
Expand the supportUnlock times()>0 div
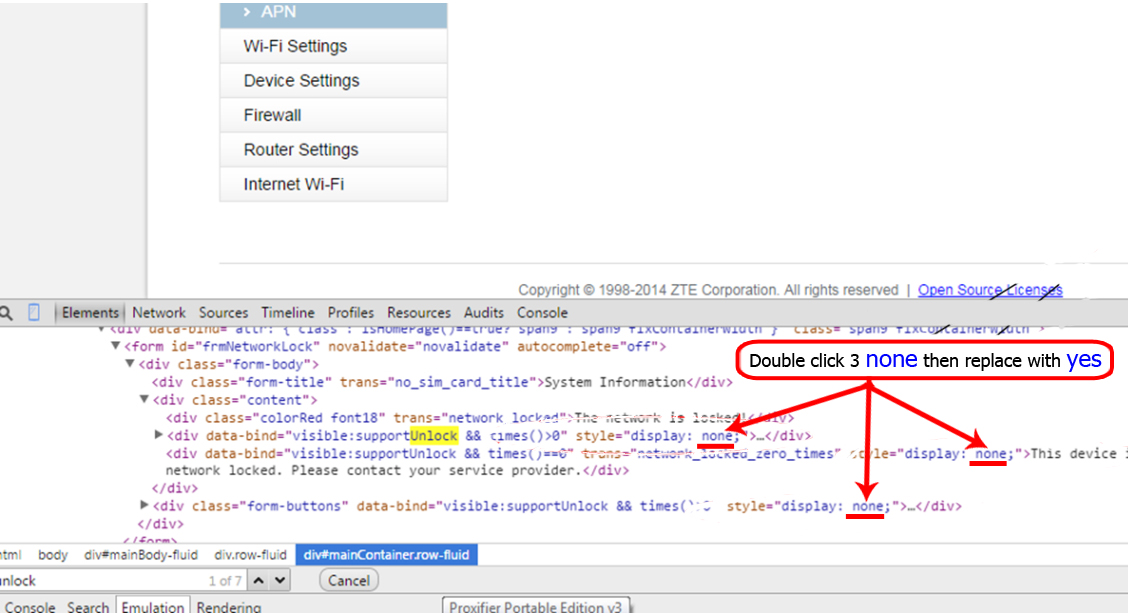pos(158,435)
